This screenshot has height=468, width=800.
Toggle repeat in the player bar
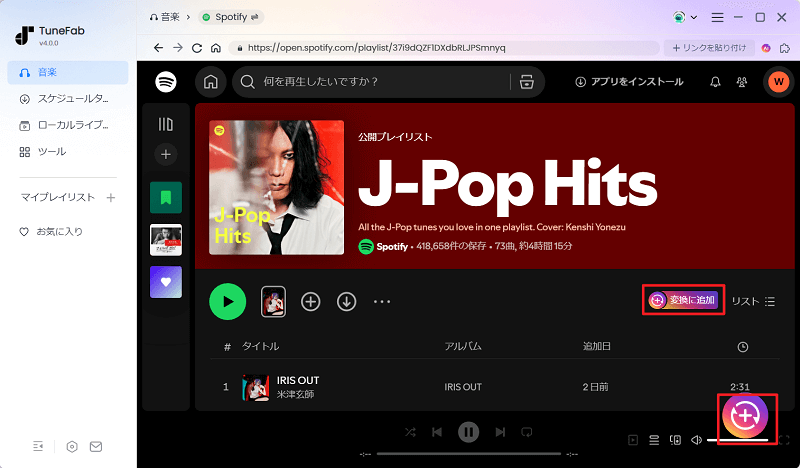(527, 432)
